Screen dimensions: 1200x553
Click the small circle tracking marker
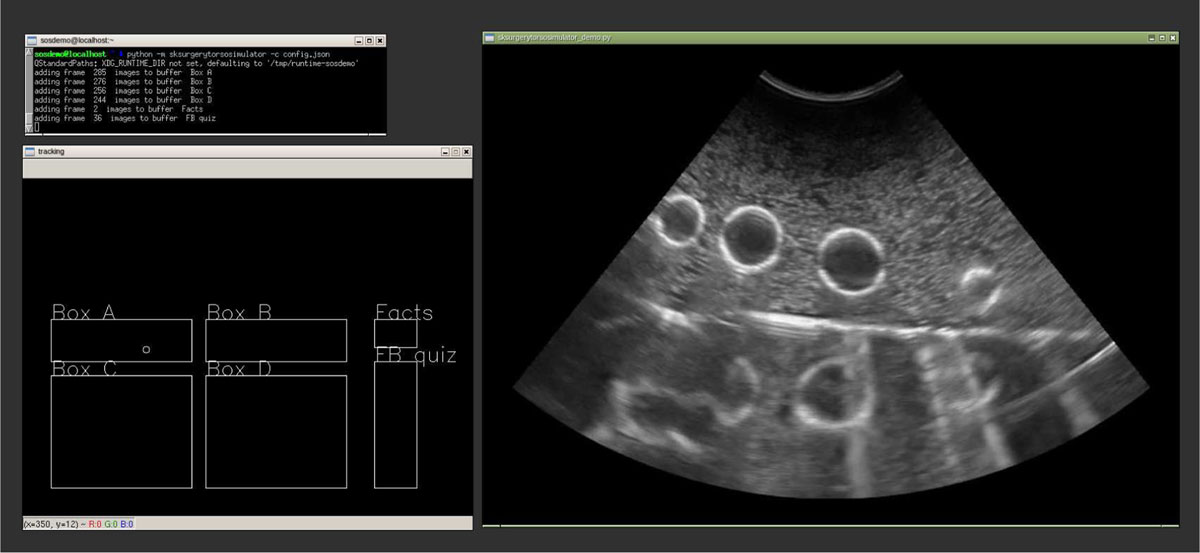[x=146, y=349]
